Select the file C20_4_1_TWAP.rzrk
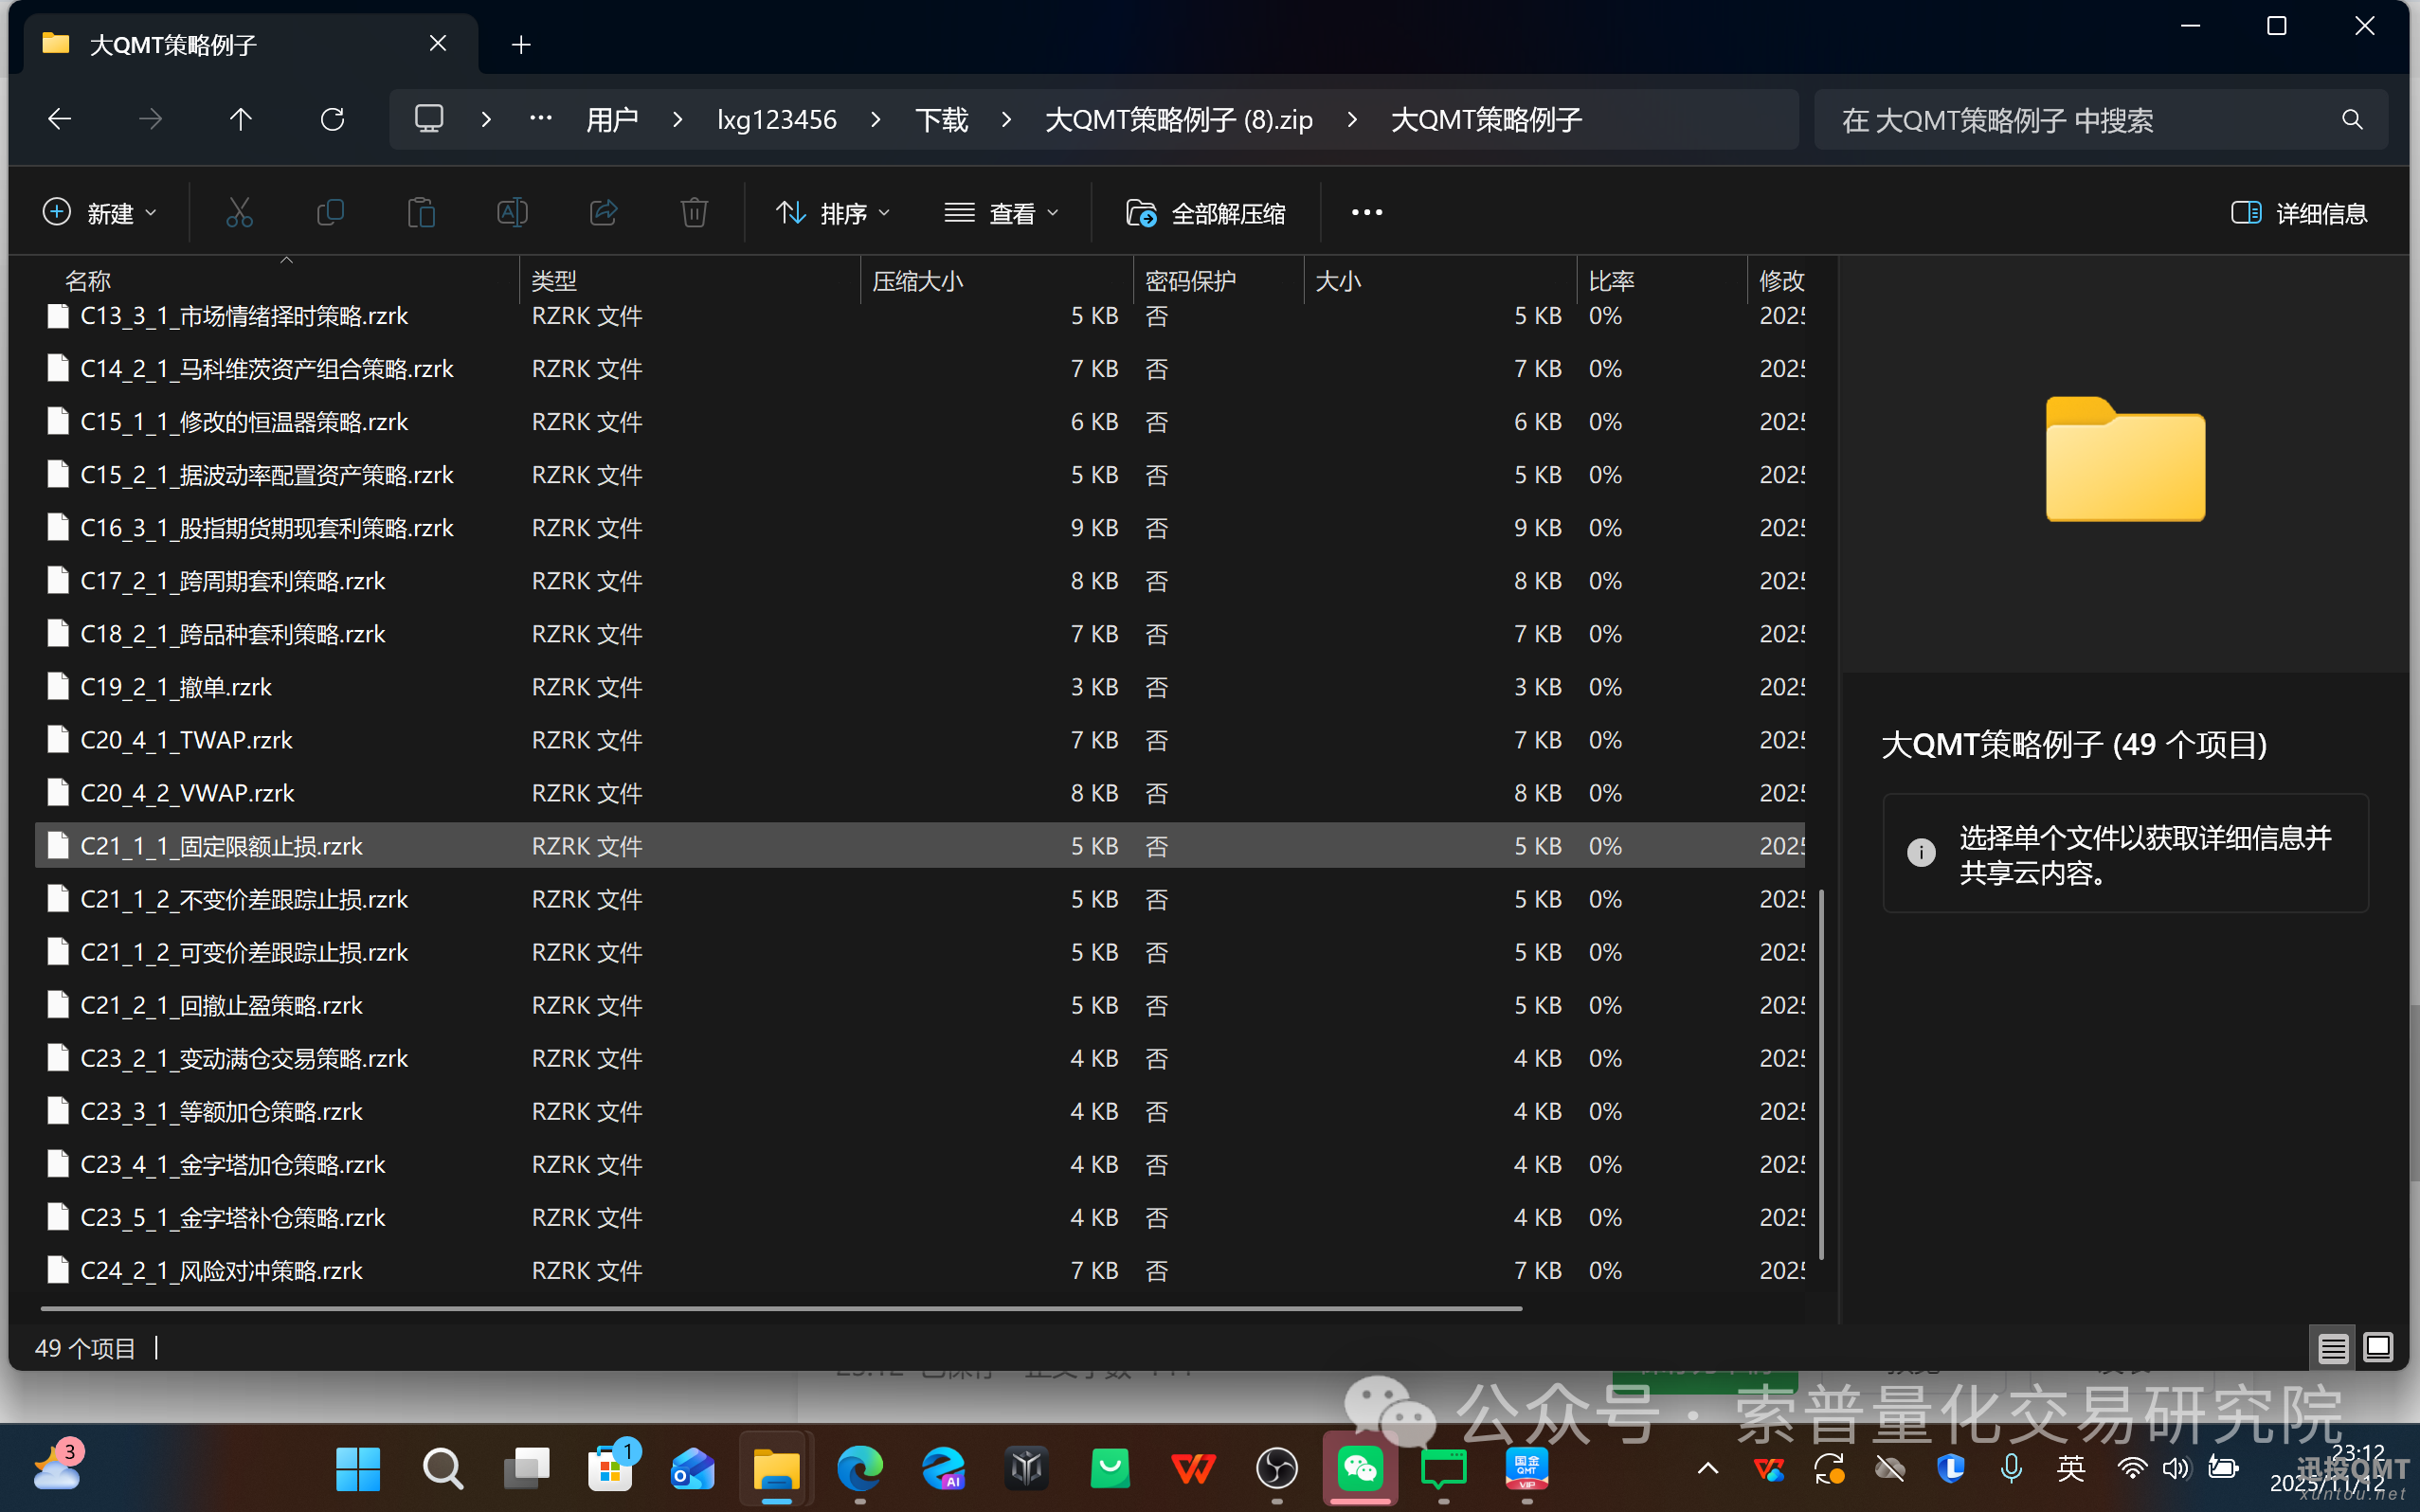The image size is (2420, 1512). pos(187,740)
